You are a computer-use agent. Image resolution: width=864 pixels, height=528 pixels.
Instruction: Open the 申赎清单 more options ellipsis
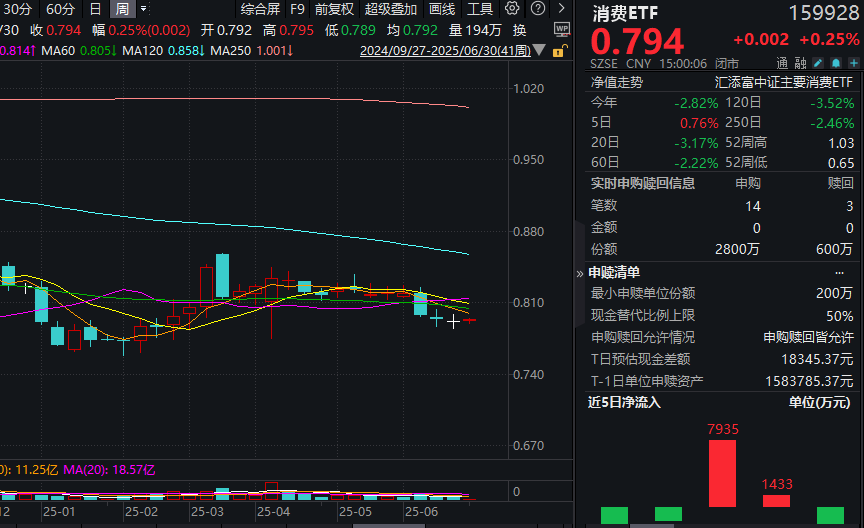pos(839,272)
